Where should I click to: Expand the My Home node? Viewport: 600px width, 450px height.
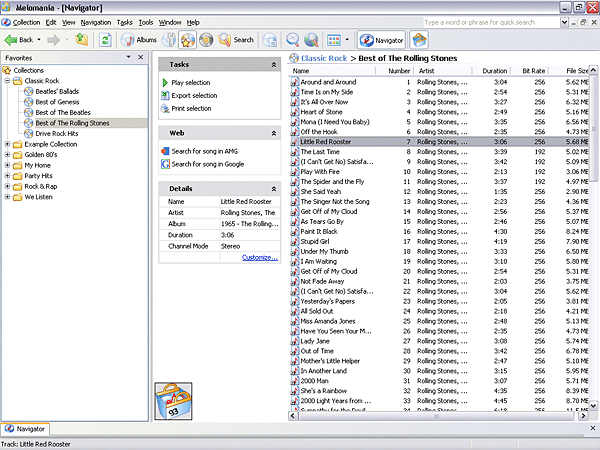[x=7, y=165]
